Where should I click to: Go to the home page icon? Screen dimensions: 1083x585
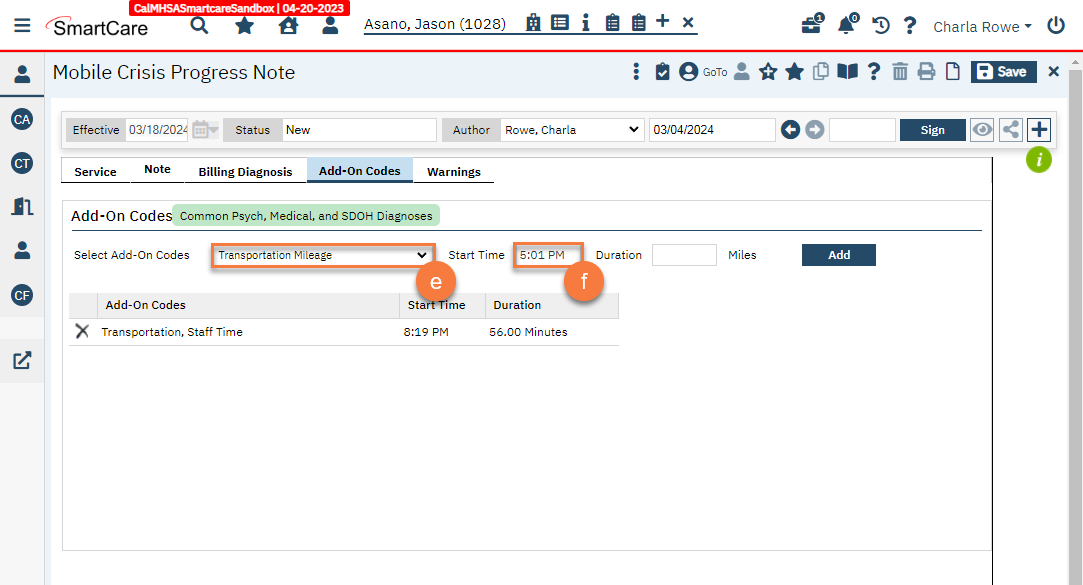tap(288, 26)
